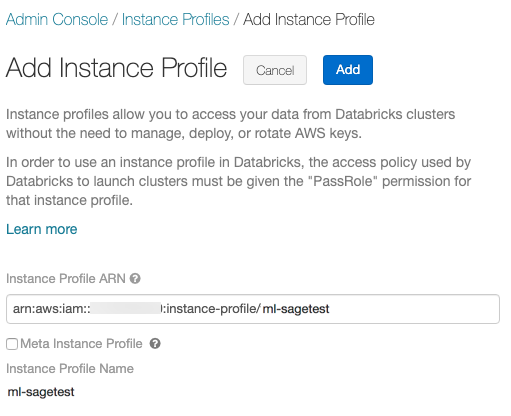The image size is (511, 416).
Task: Enable the Meta Instance Profile checkbox
Action: tap(12, 344)
